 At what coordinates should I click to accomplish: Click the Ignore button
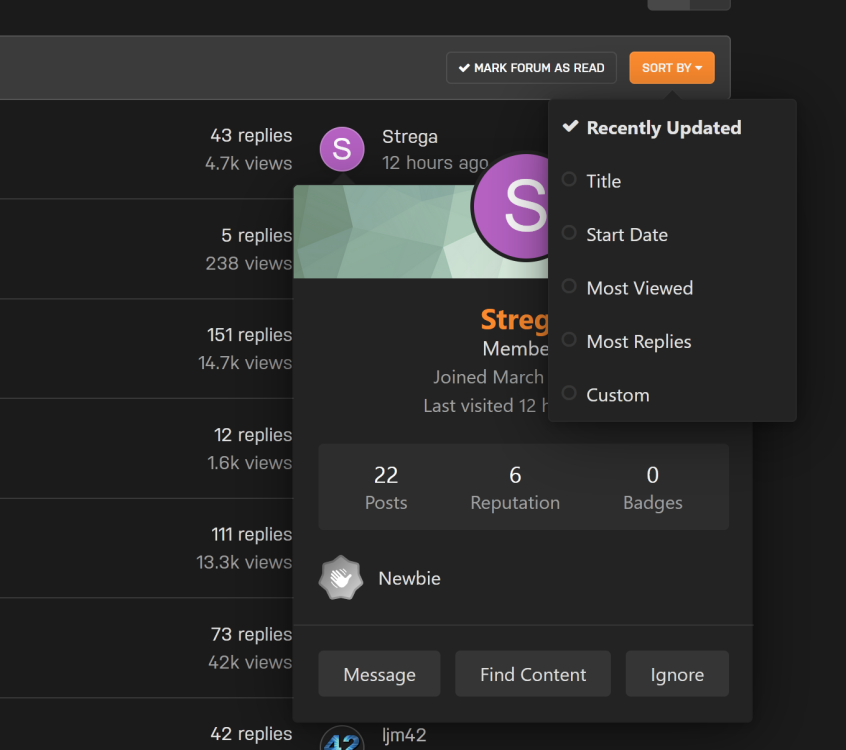[x=677, y=674]
